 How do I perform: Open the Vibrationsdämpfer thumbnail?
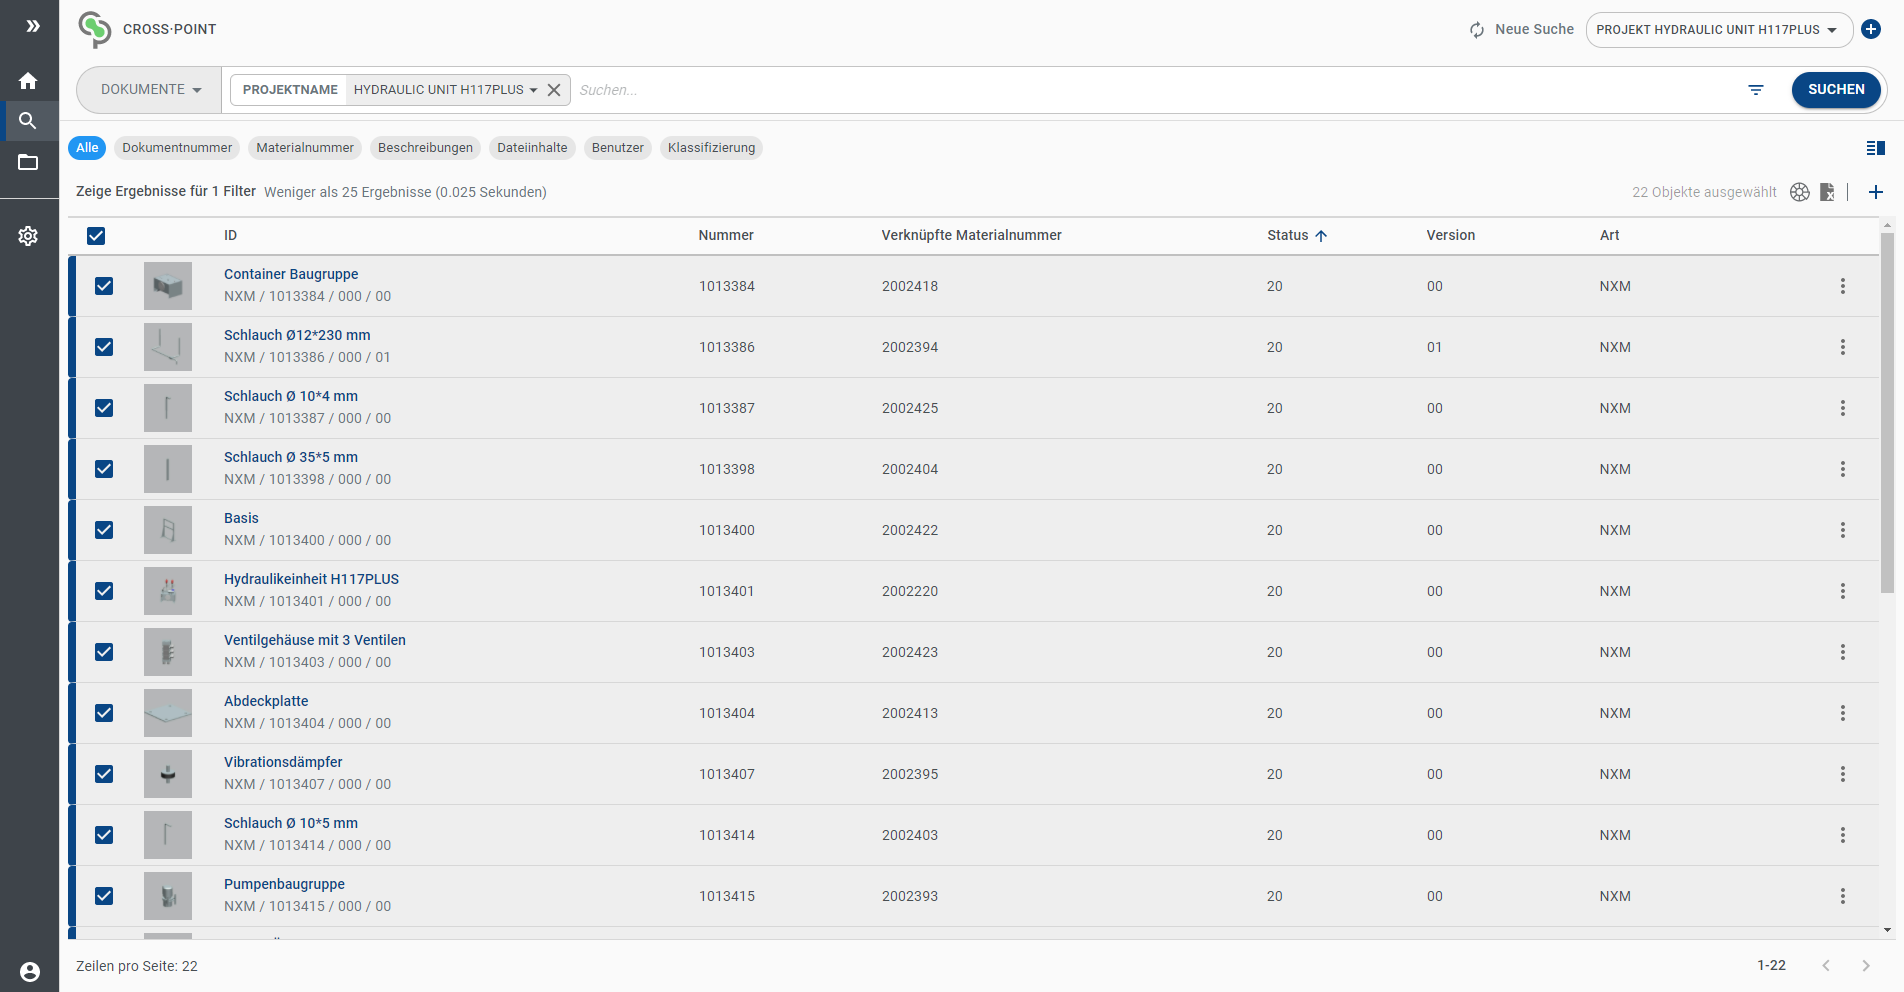click(168, 774)
